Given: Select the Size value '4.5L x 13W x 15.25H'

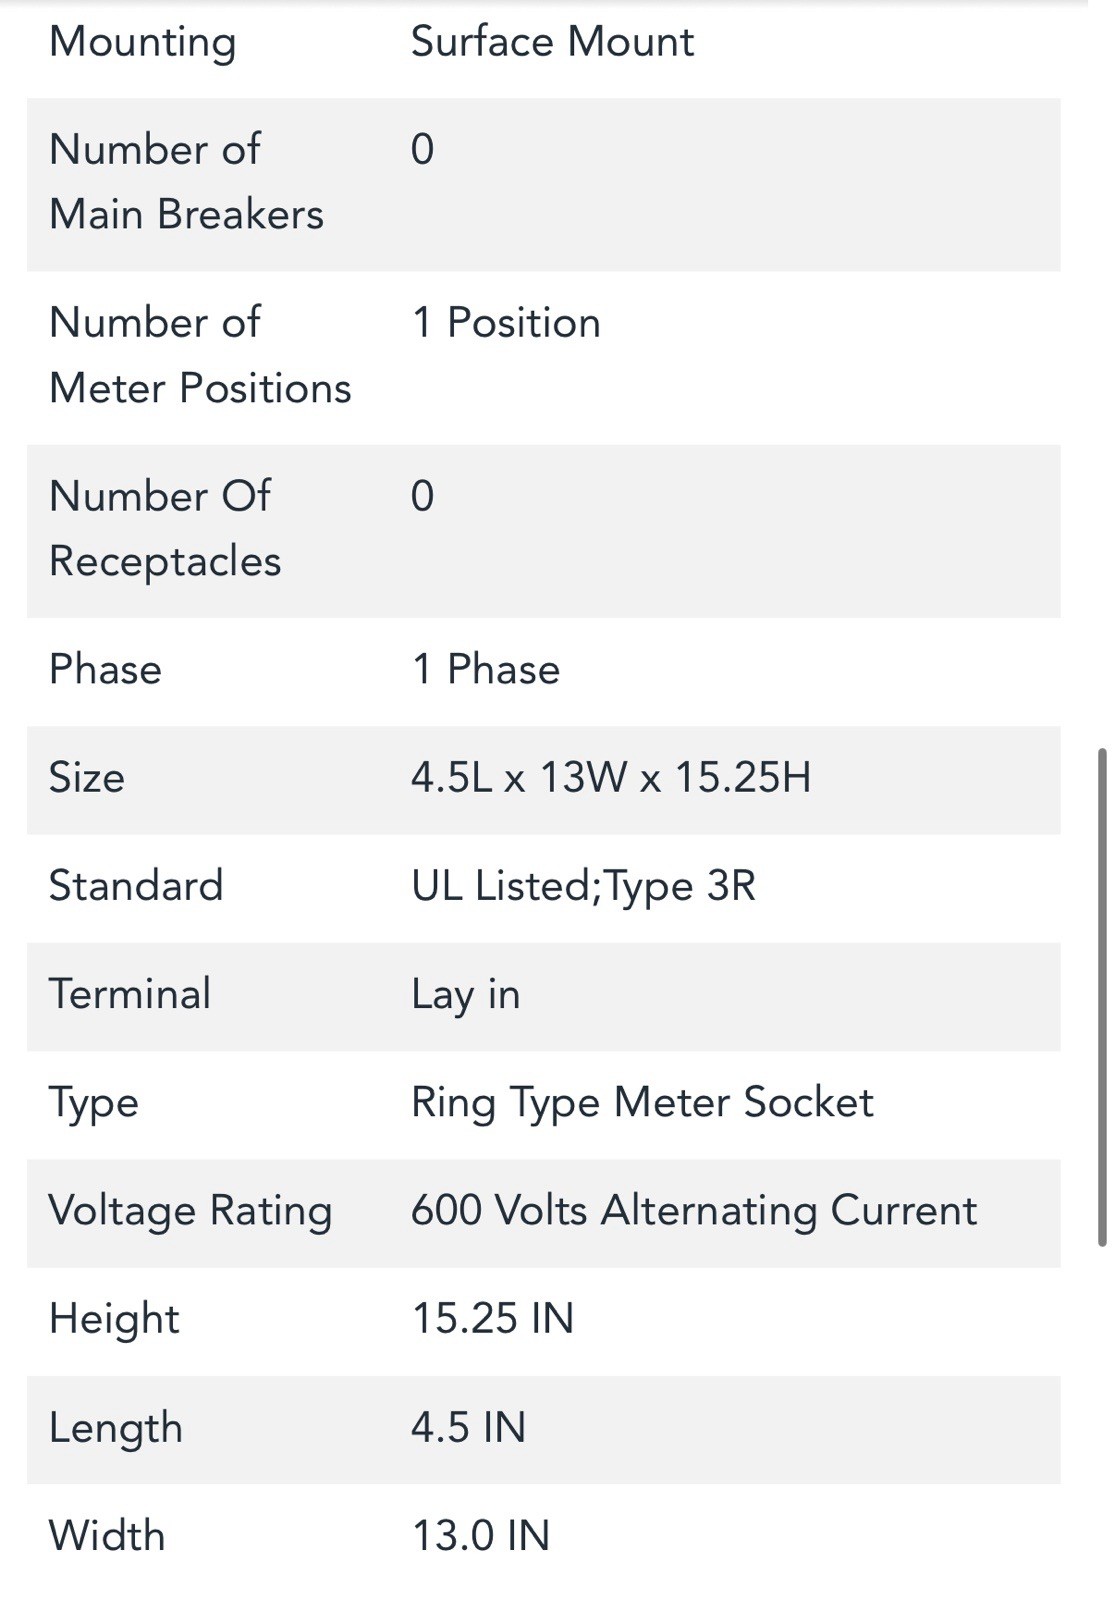Looking at the screenshot, I should [611, 778].
